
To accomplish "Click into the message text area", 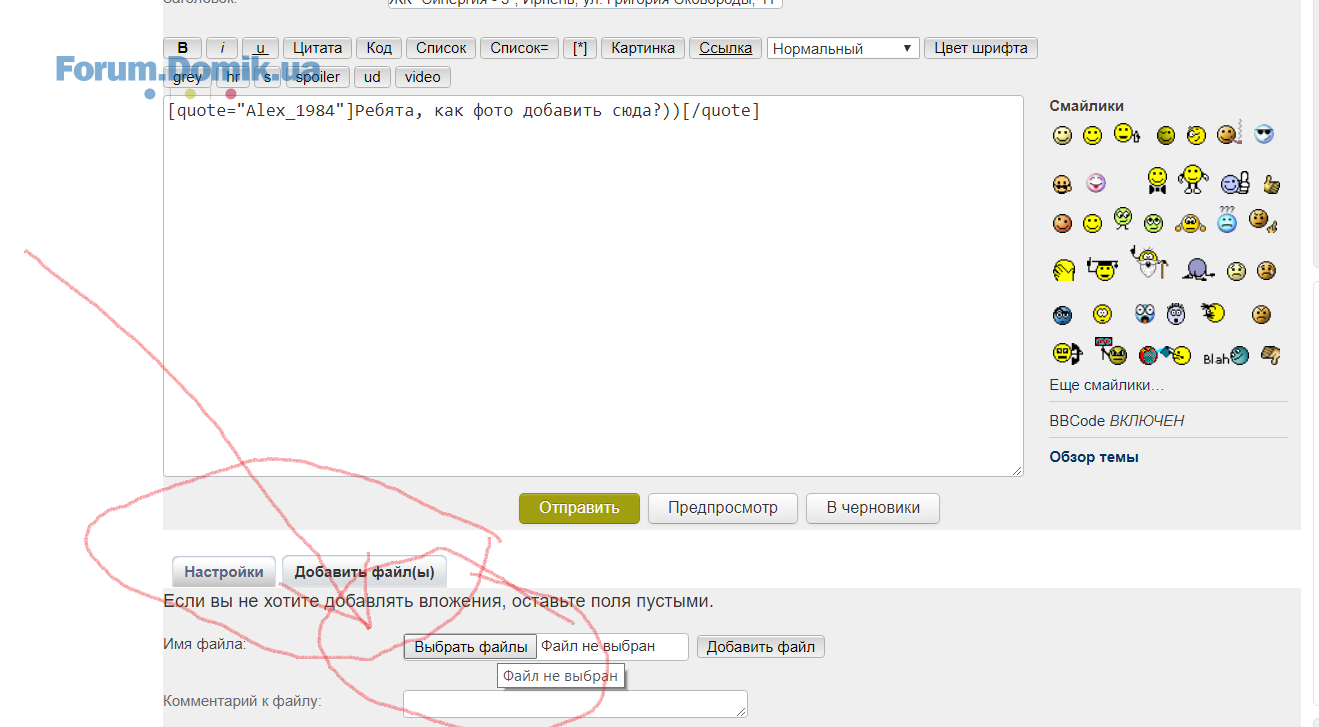I will (x=593, y=286).
